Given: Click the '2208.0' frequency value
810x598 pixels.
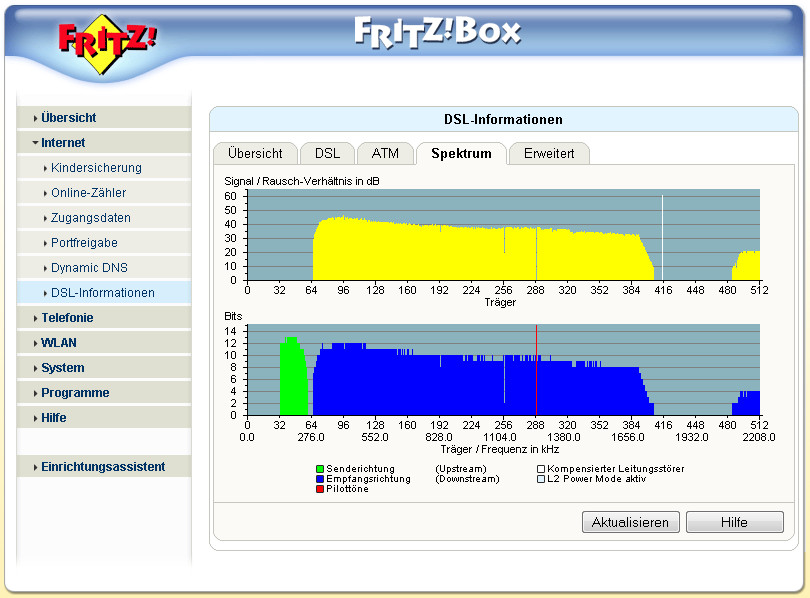Looking at the screenshot, I should tap(759, 437).
